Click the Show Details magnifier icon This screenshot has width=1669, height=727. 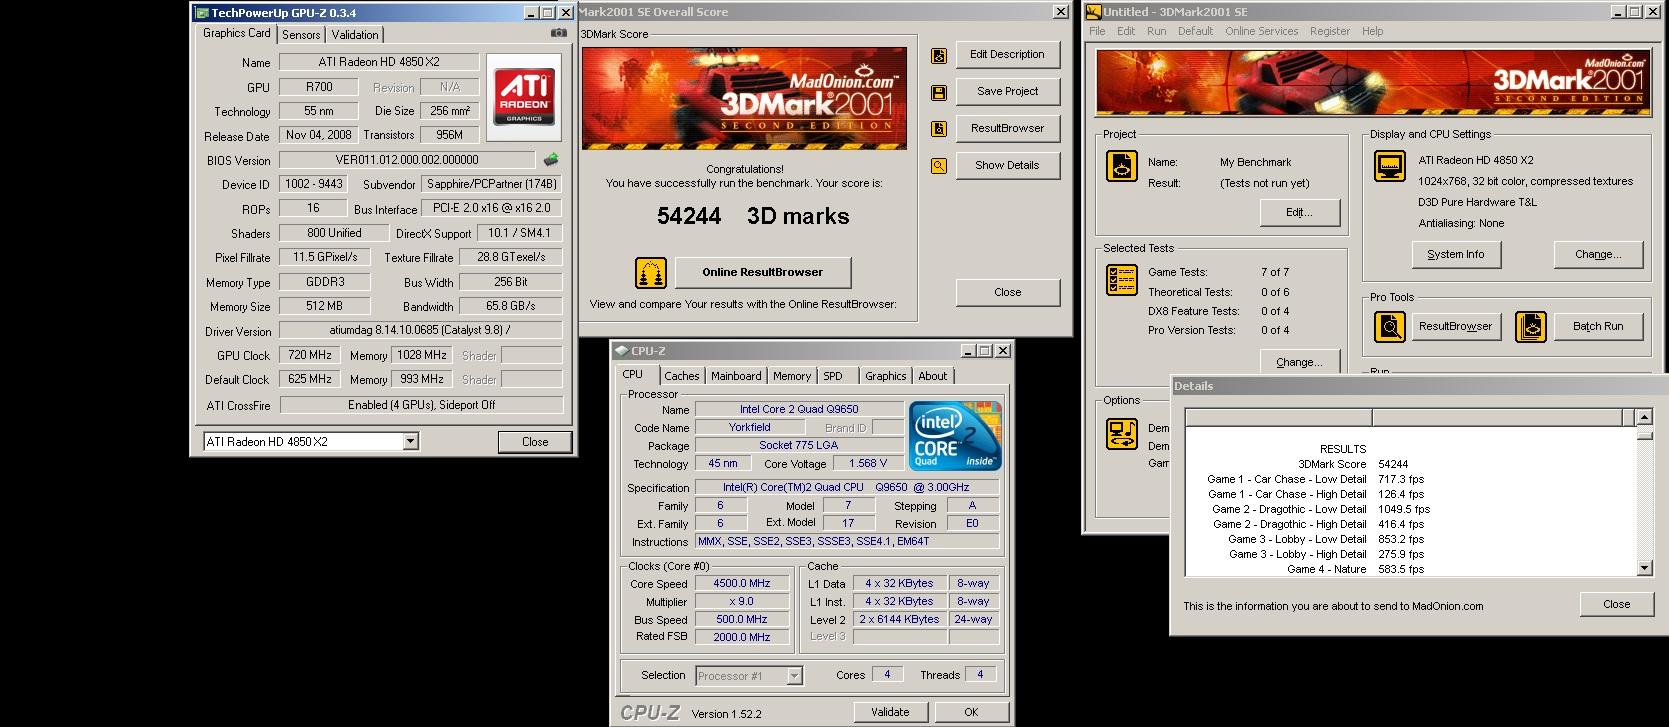click(939, 166)
